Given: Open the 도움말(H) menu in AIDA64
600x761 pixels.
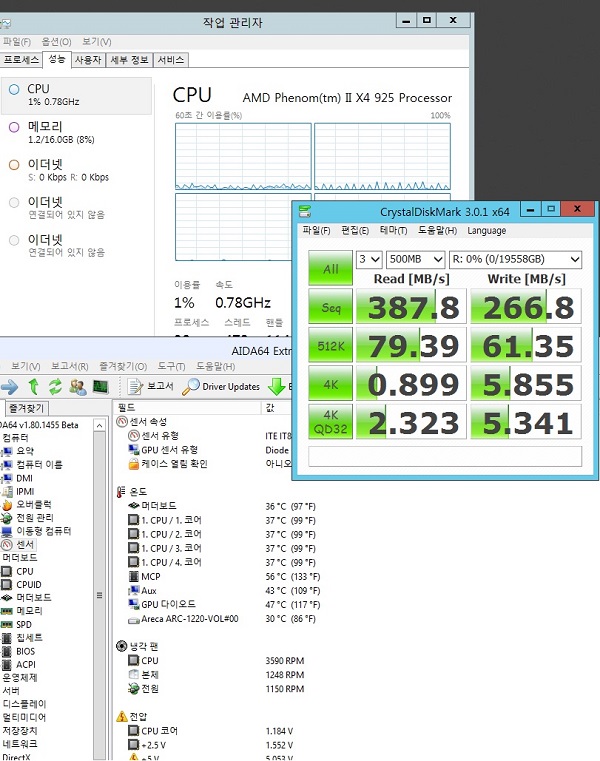Looking at the screenshot, I should click(x=216, y=366).
